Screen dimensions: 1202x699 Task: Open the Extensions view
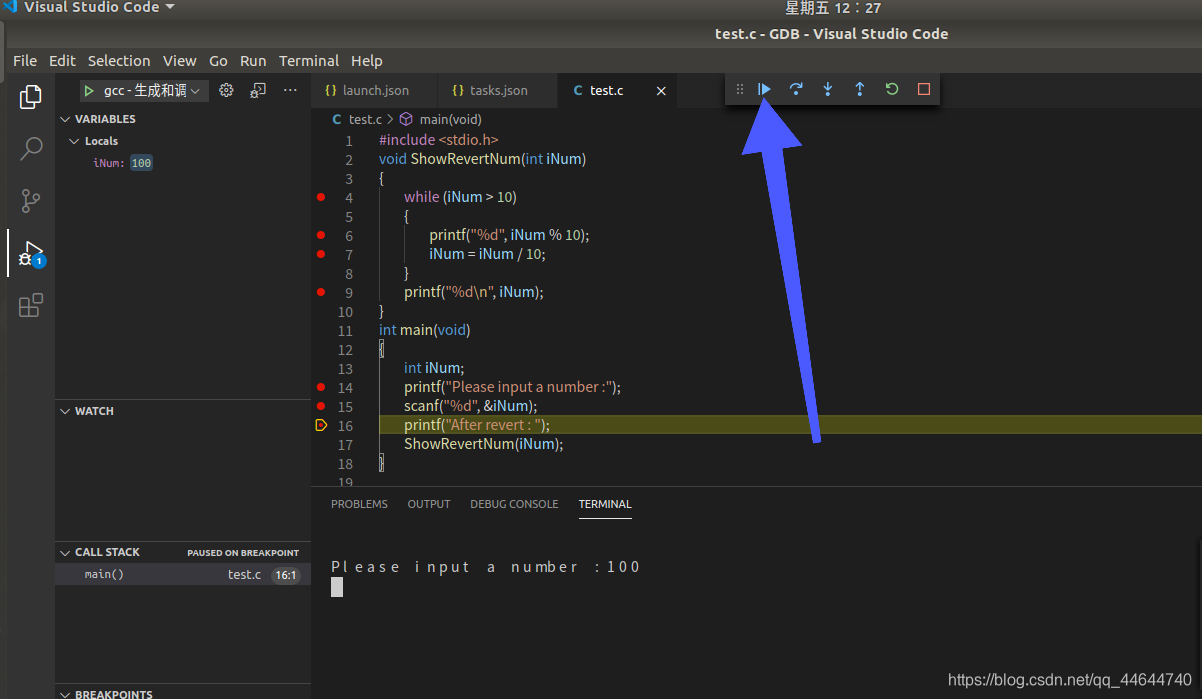[x=31, y=305]
